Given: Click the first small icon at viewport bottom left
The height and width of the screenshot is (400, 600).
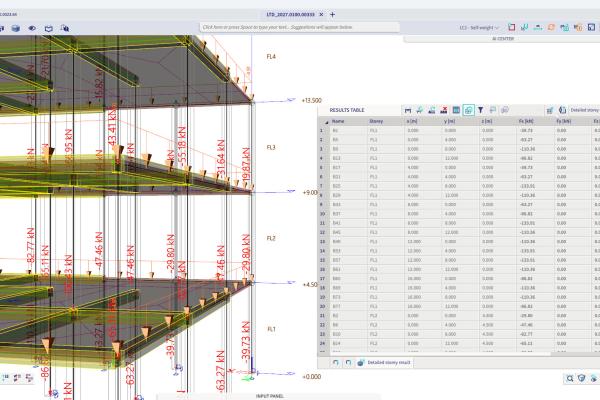Looking at the screenshot, I should 5,378.
